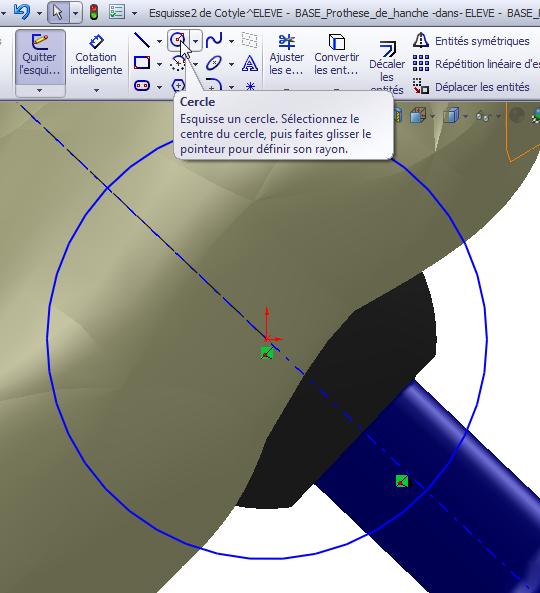Image resolution: width=540 pixels, height=593 pixels.
Task: Toggle the Select cursor tool
Action: tap(58, 12)
